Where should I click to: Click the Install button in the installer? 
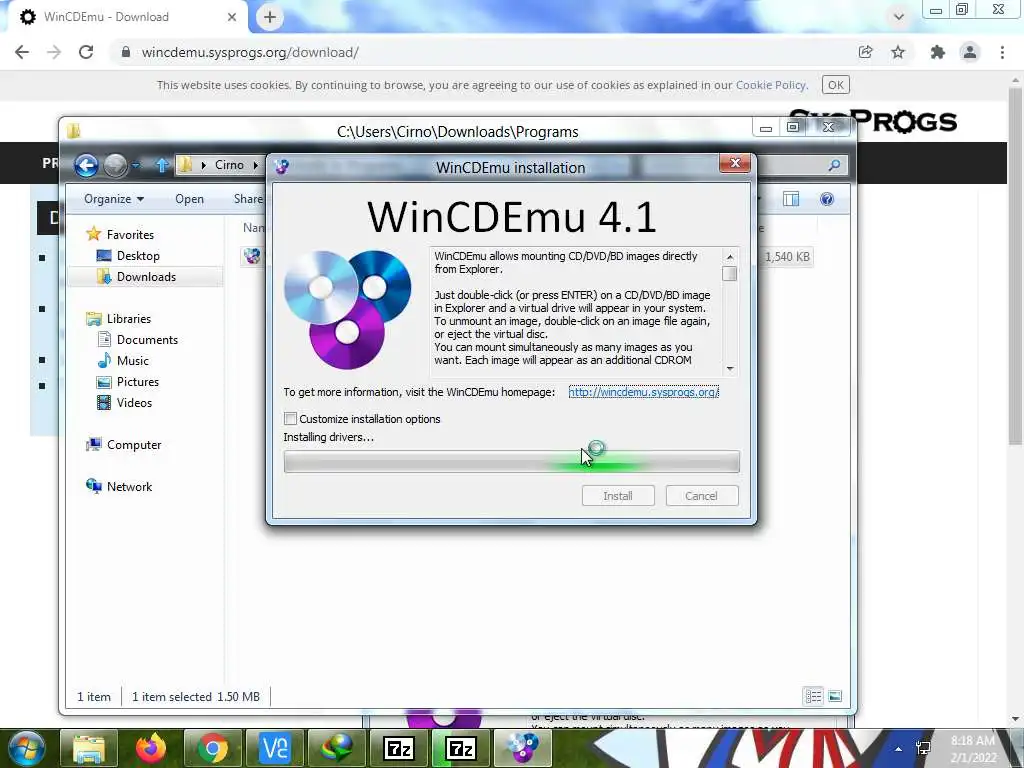(618, 496)
